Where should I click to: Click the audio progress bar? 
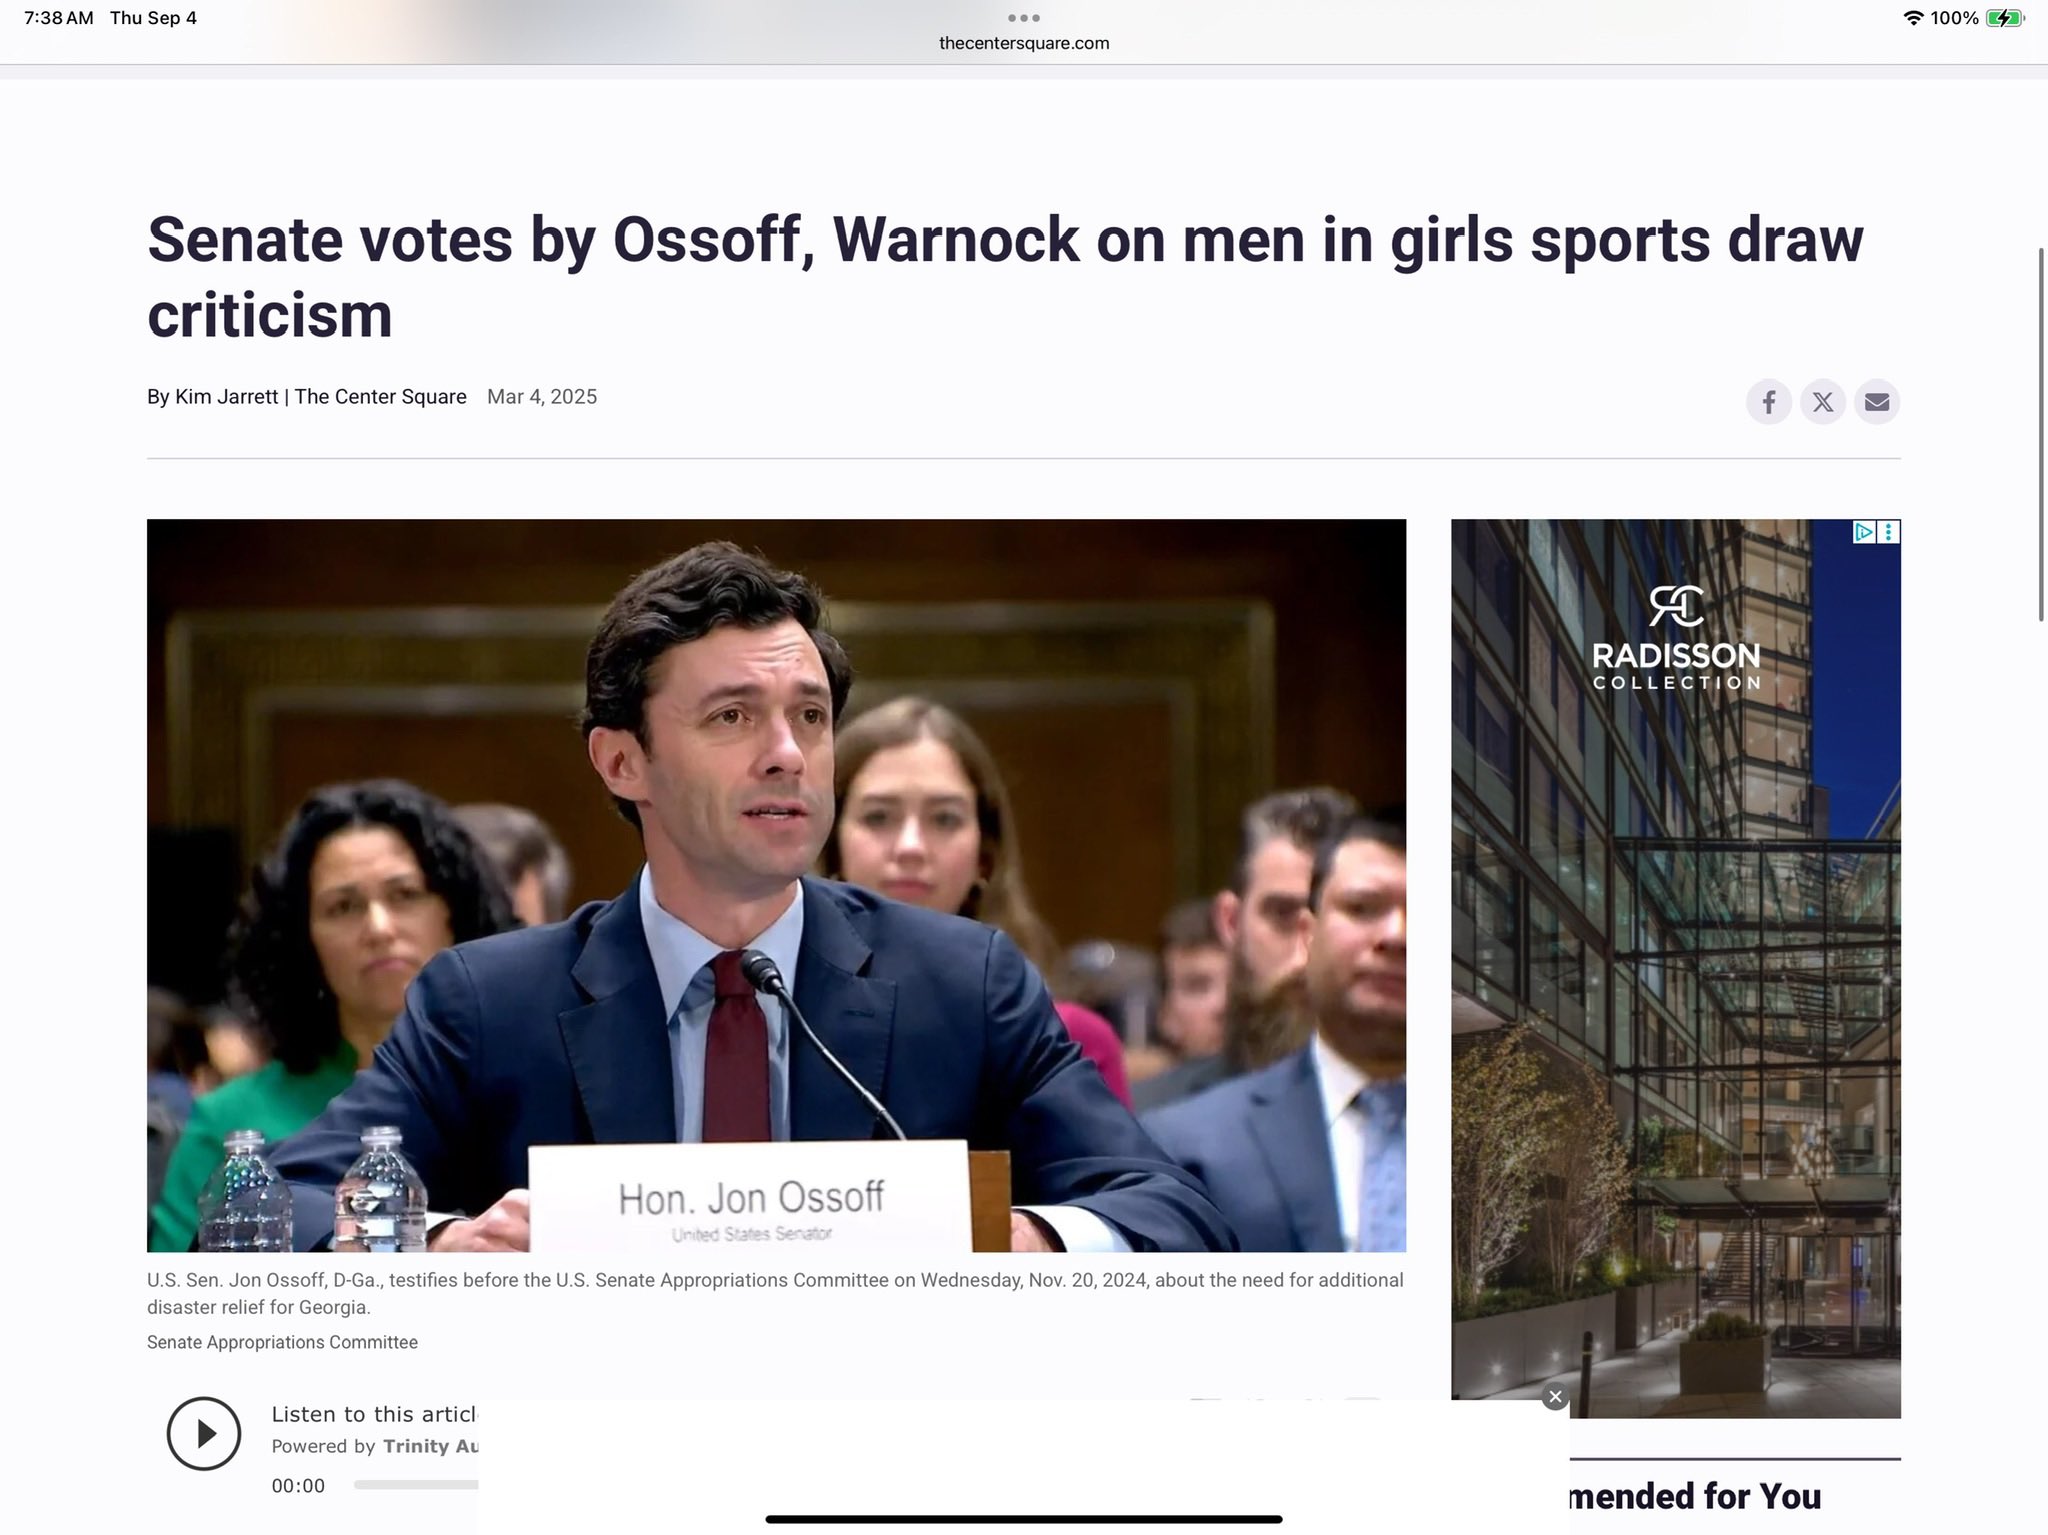click(415, 1485)
